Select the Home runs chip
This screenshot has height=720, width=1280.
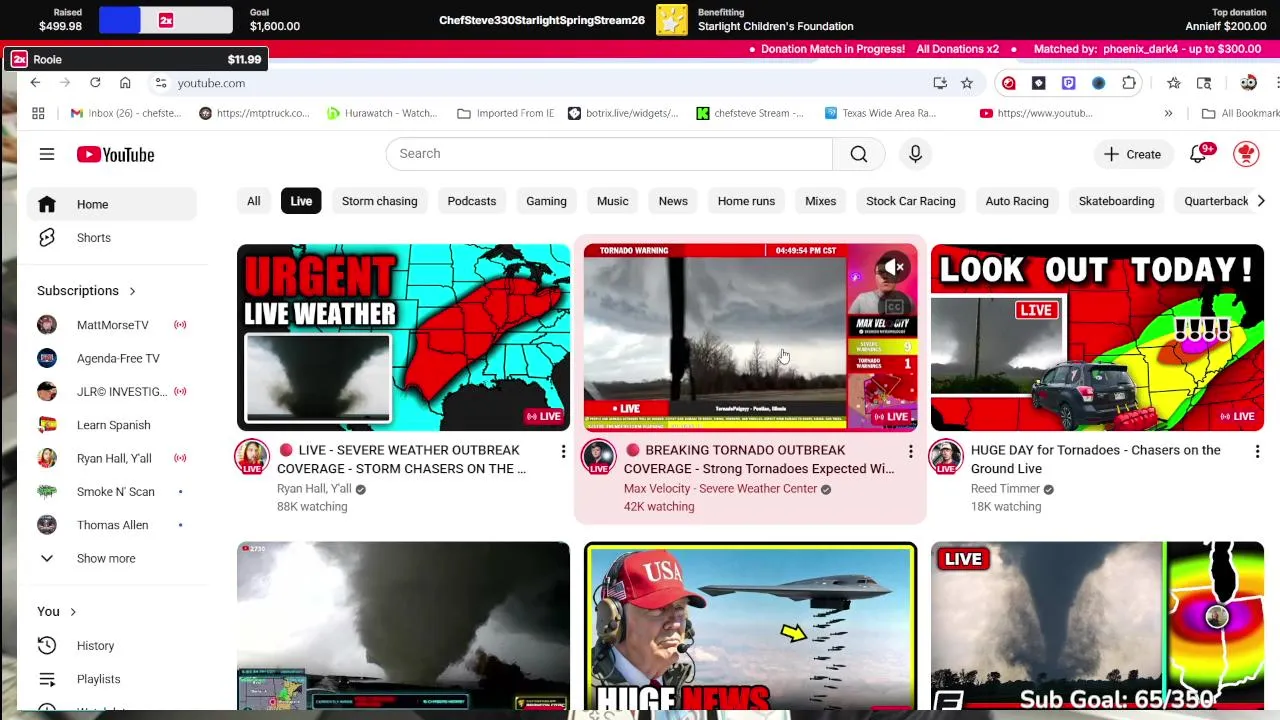pos(746,201)
